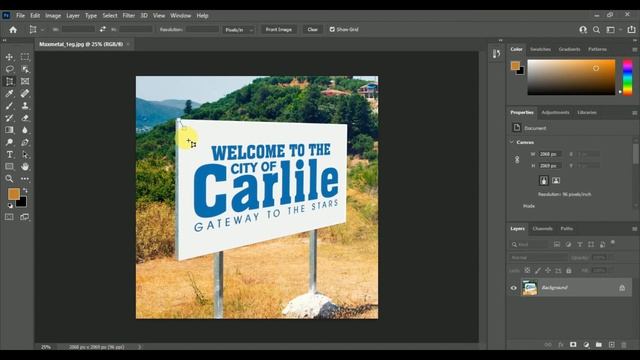Select the Zoom tool in the toolbox
The image size is (640, 360).
point(9,179)
